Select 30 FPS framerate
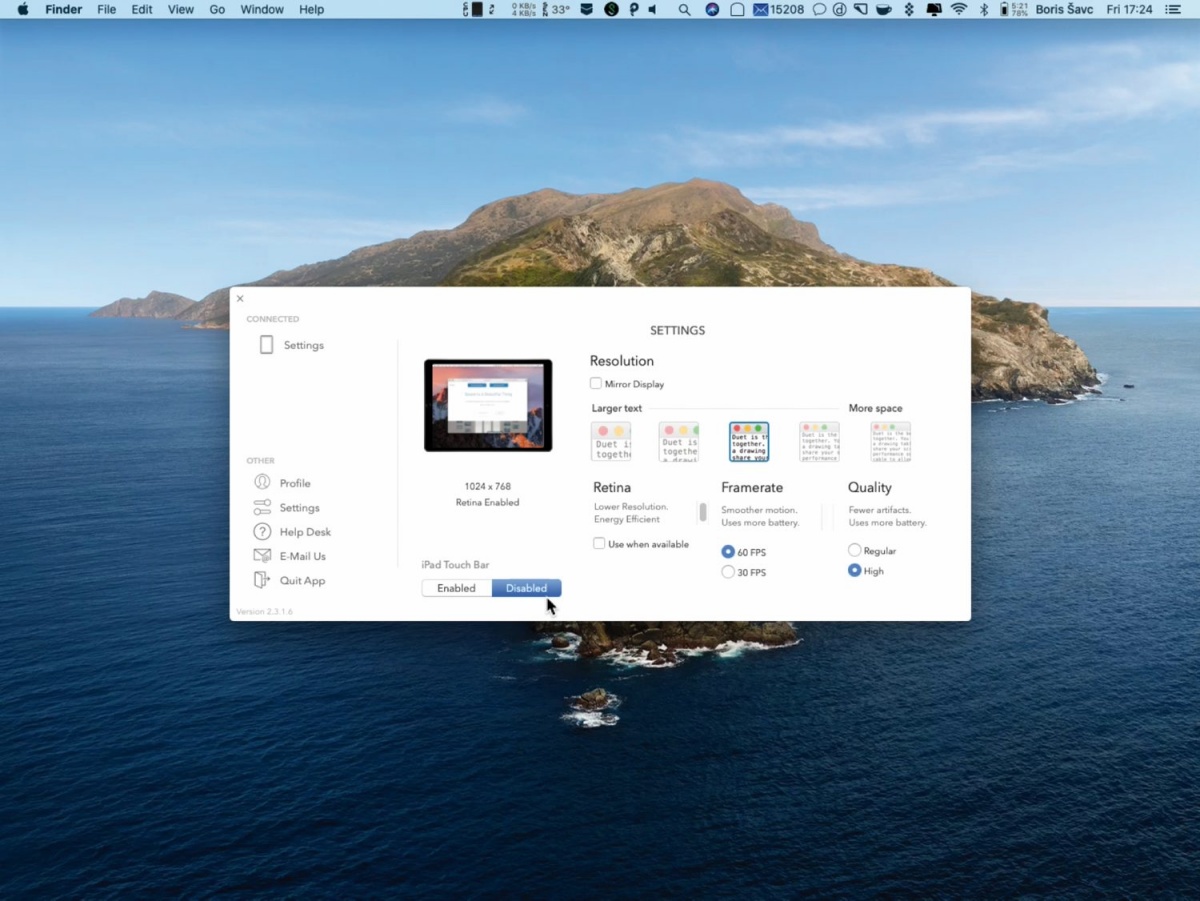1200x901 pixels. coord(728,572)
